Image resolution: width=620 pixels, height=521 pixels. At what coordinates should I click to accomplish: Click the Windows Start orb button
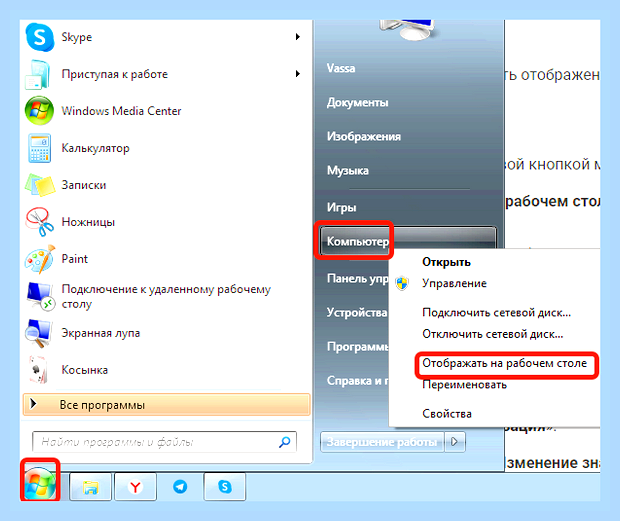click(x=40, y=483)
